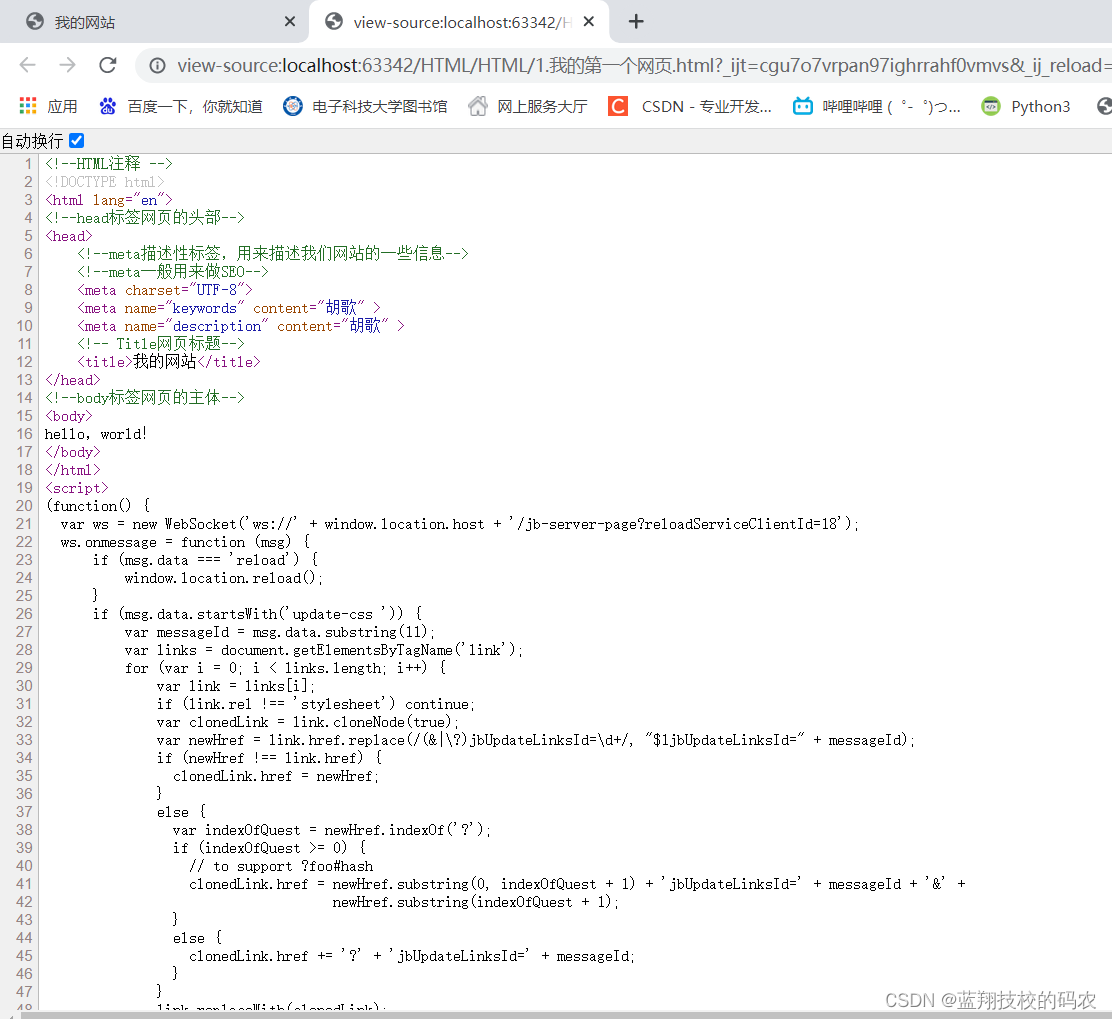Select the view-source:localhost tab

click(459, 22)
